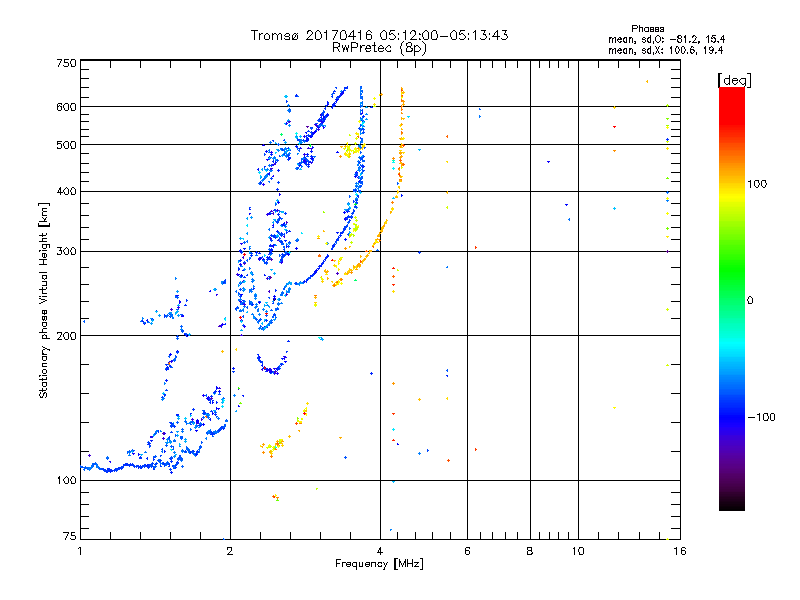The height and width of the screenshot is (600, 800).
Task: Click the y-axis tick label '500'
Action: [x=66, y=145]
